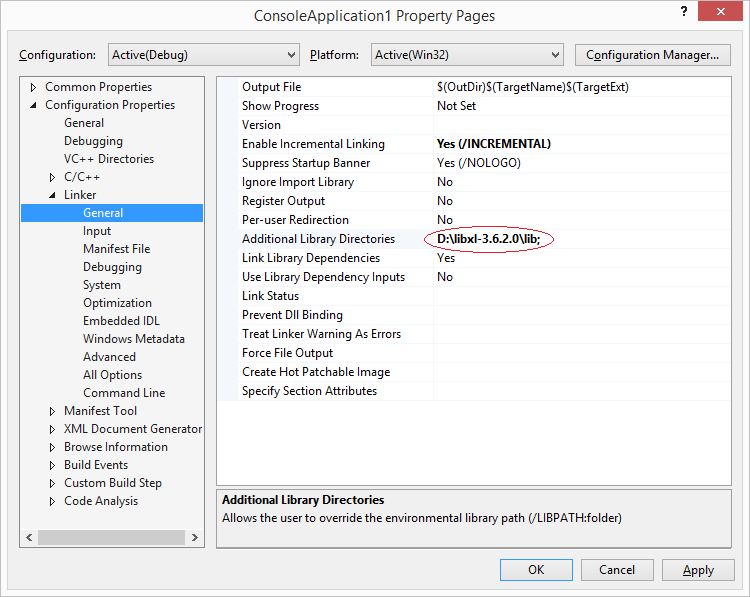Expand the Custom Build Step node arrow

point(52,484)
